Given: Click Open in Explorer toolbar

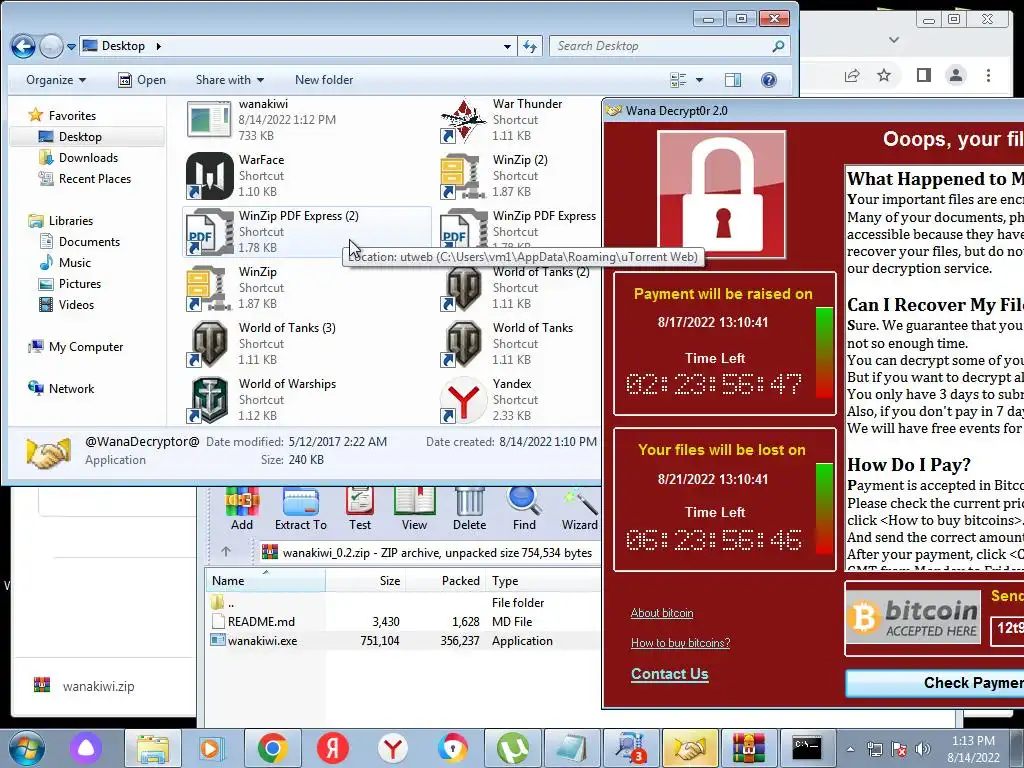Looking at the screenshot, I should pyautogui.click(x=142, y=80).
